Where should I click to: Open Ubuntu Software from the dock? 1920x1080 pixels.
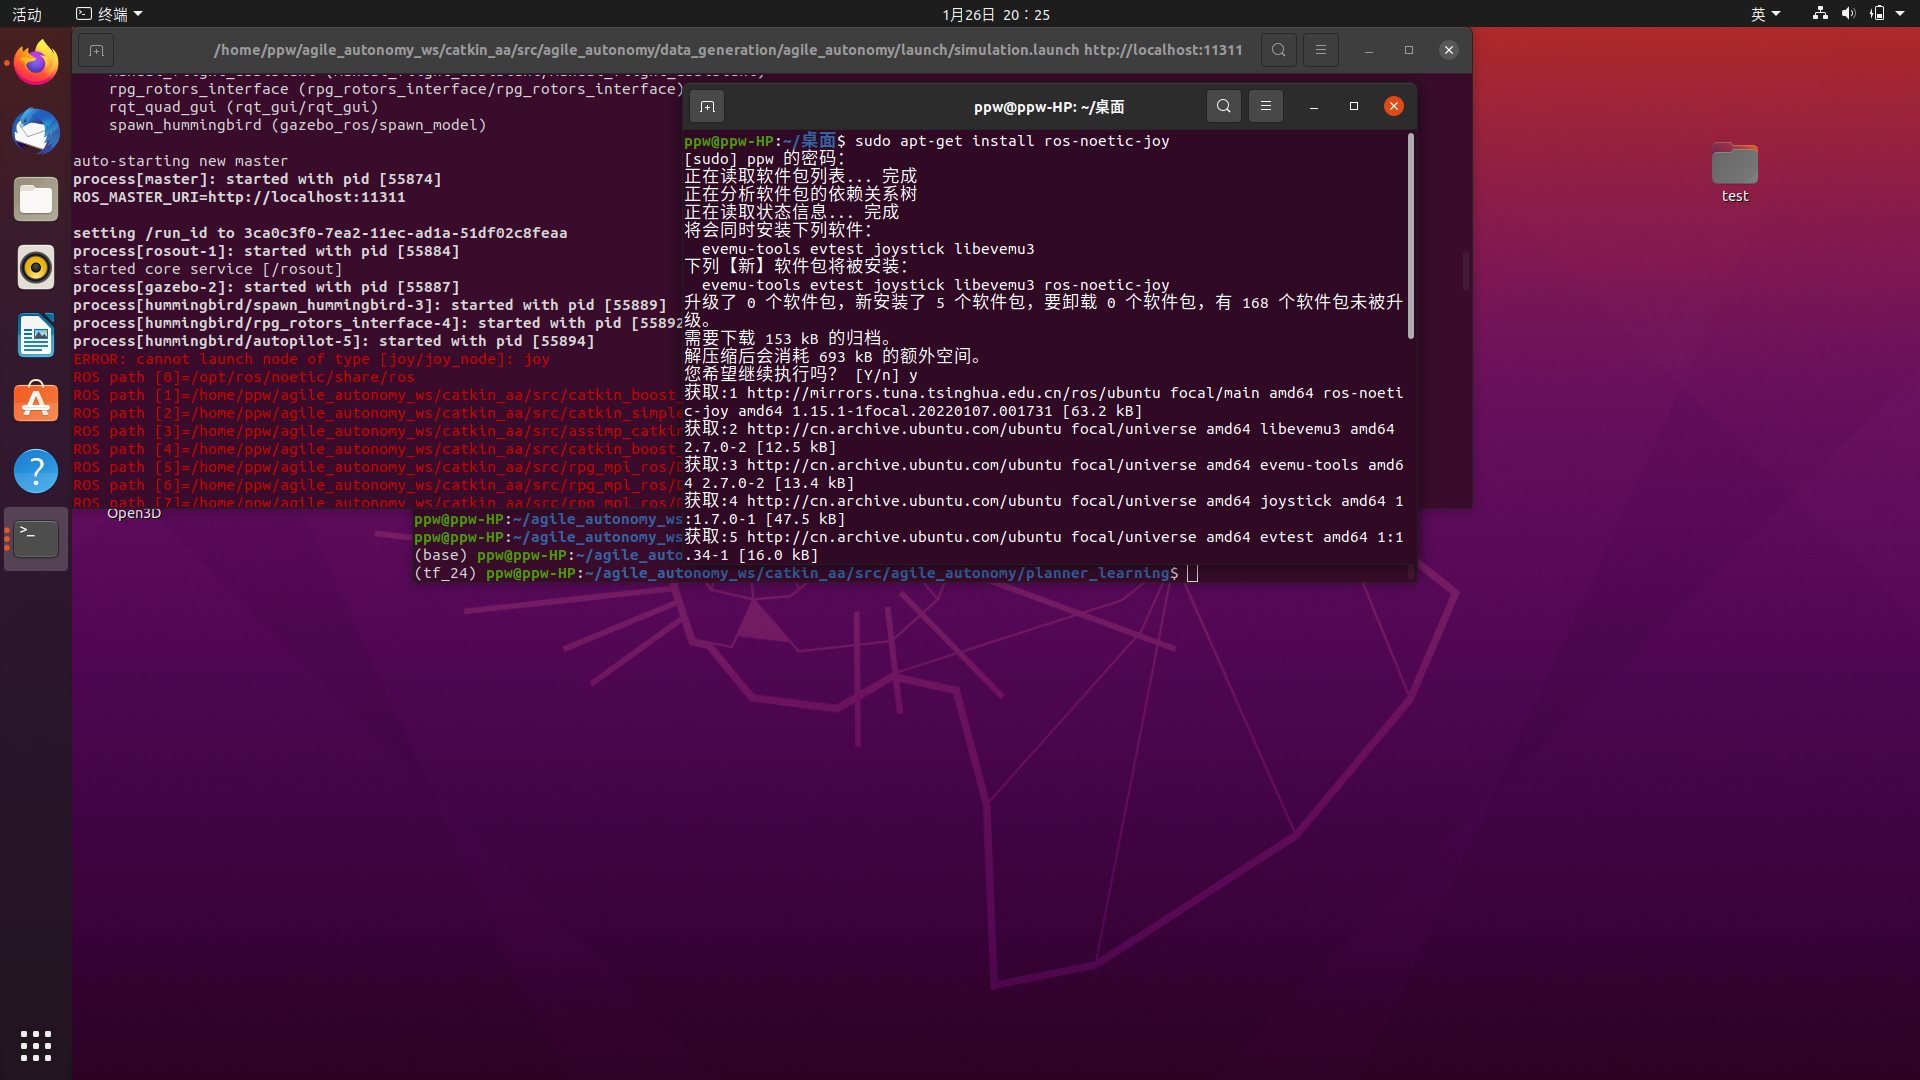click(35, 403)
